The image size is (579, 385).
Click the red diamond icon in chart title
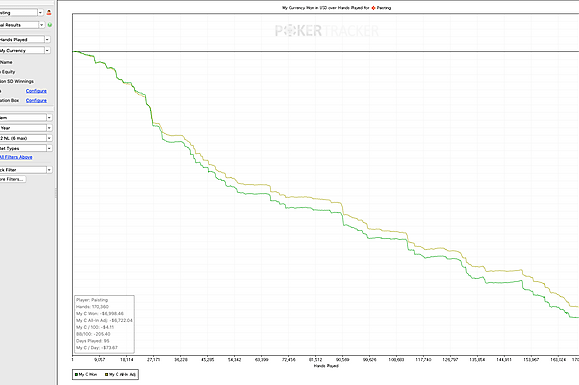point(373,8)
